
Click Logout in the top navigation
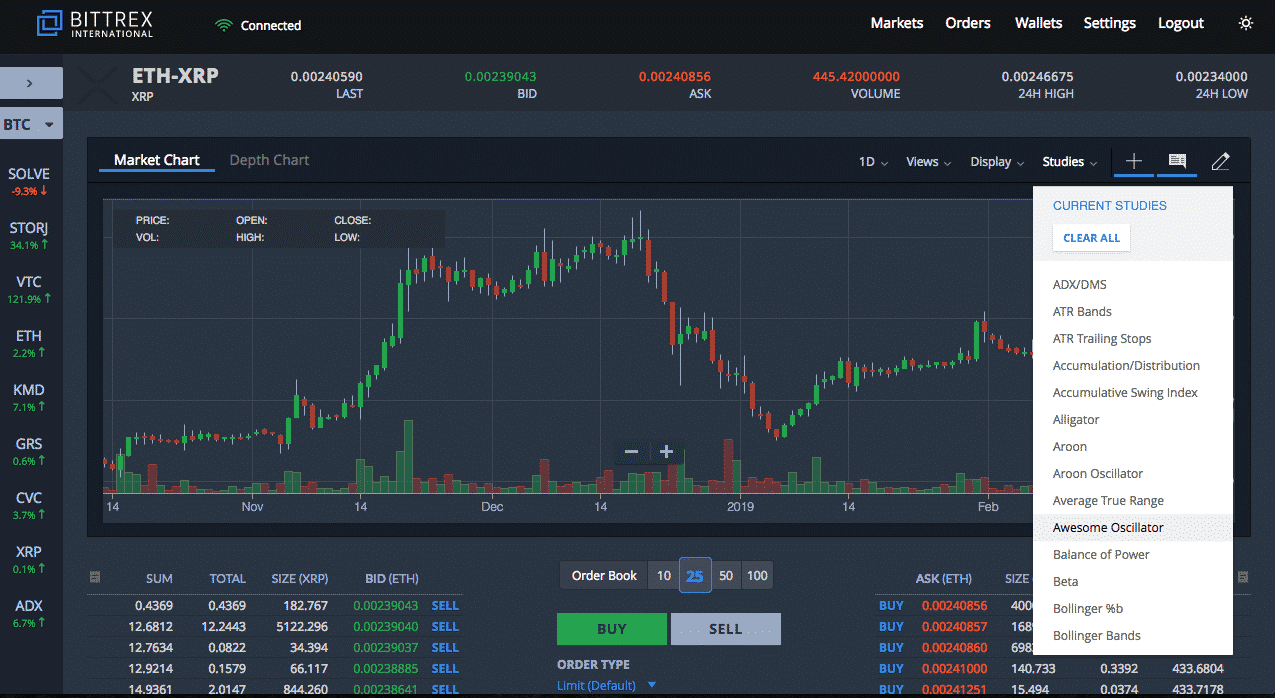point(1181,23)
